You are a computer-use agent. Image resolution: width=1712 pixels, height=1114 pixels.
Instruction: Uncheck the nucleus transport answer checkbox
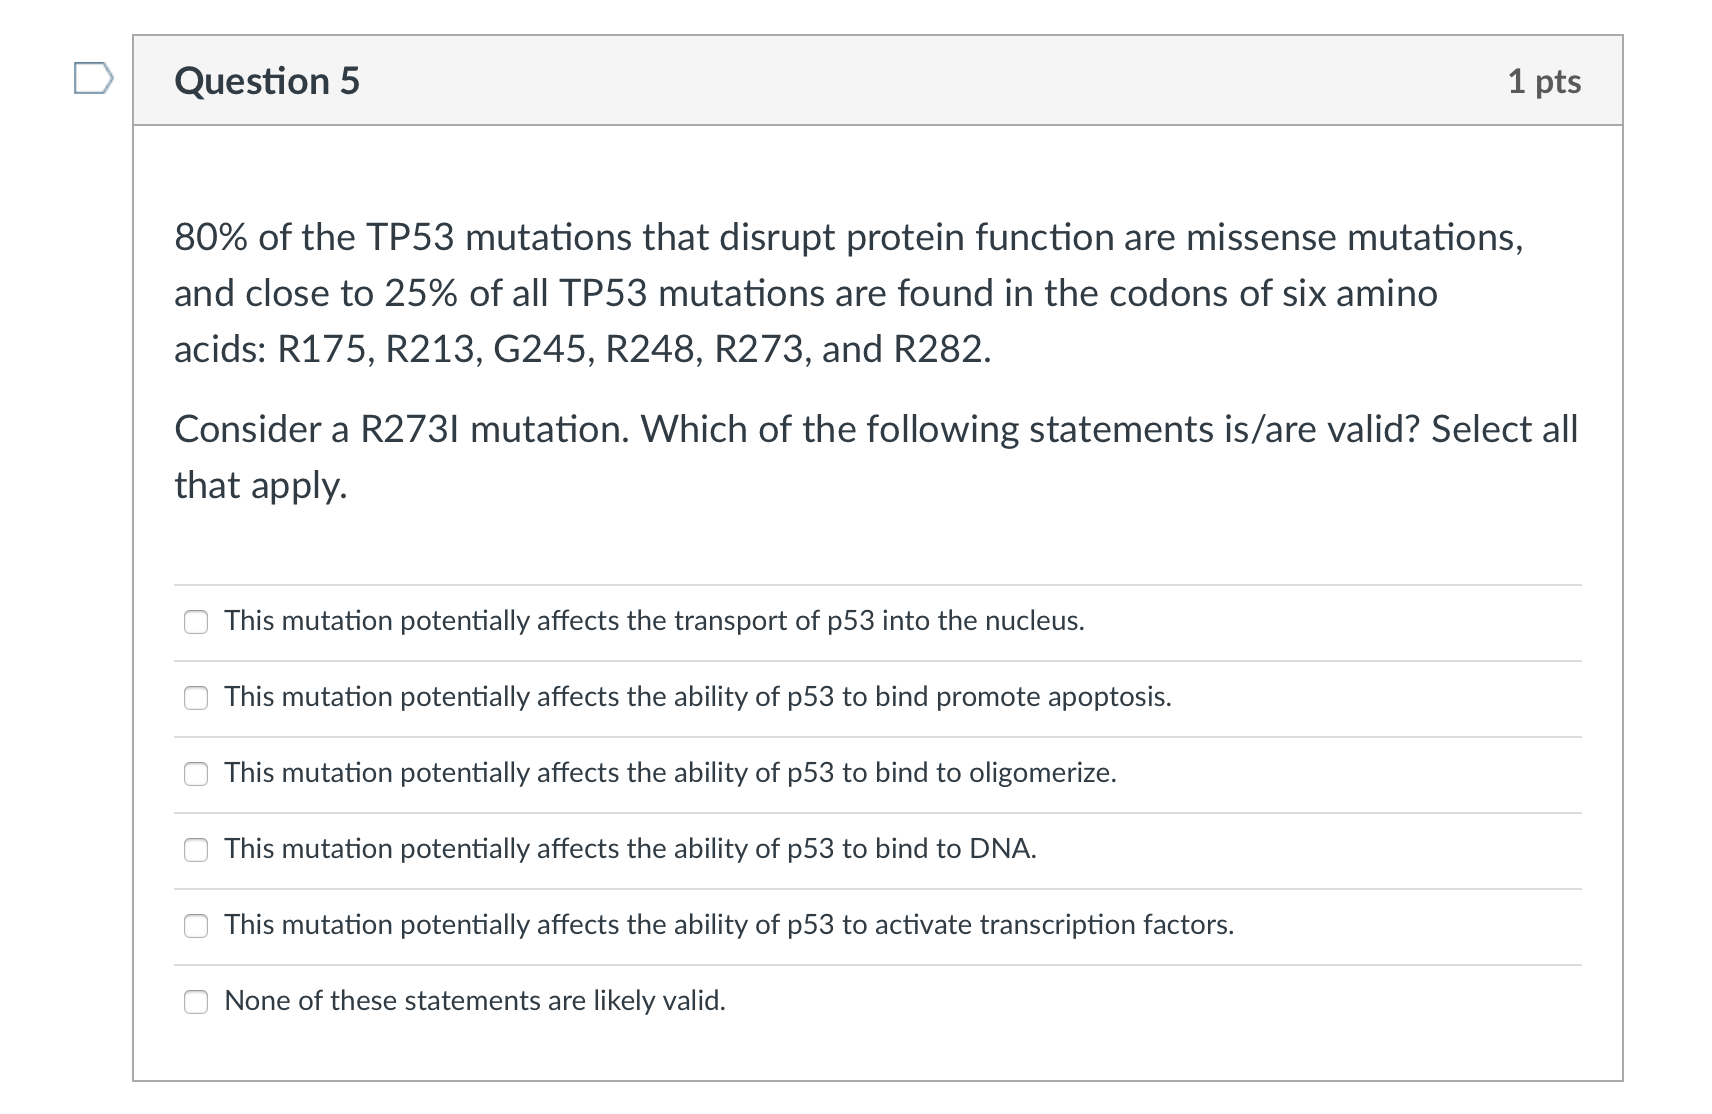(196, 621)
